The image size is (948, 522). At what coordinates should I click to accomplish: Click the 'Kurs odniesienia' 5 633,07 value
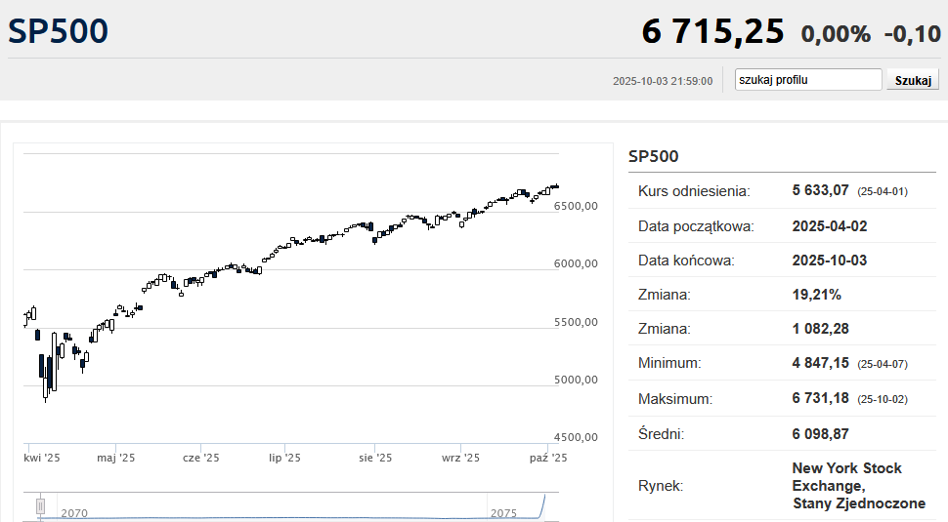point(820,191)
